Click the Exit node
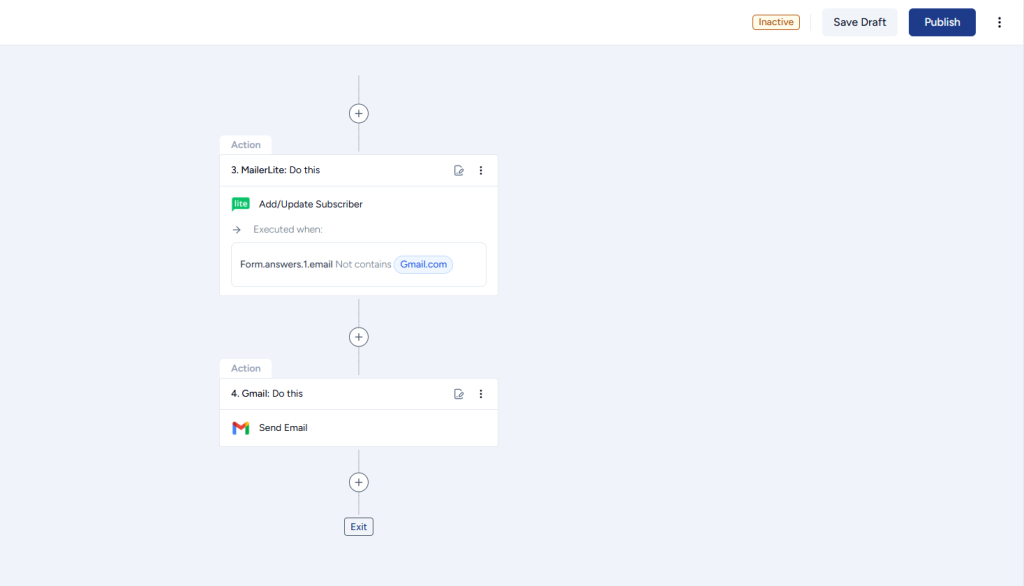 (359, 526)
